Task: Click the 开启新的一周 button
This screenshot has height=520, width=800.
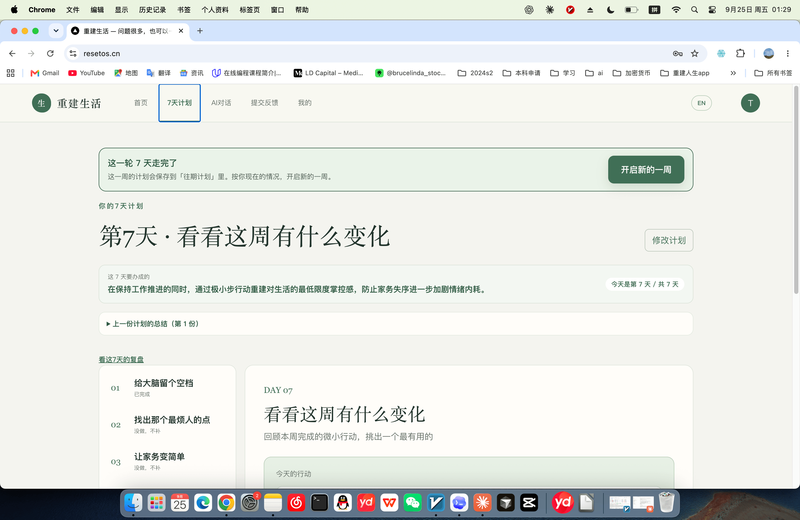Action: point(646,169)
